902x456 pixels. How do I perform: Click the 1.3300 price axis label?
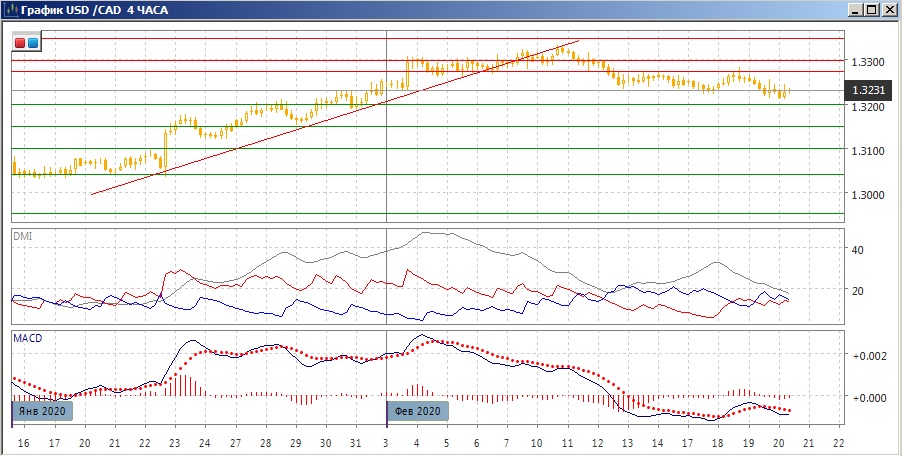pos(865,62)
